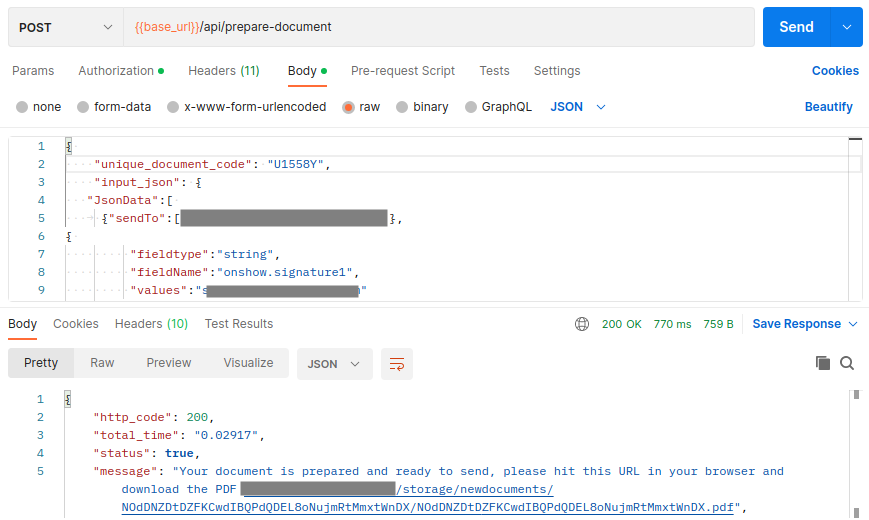The height and width of the screenshot is (520, 869).
Task: Click the "JsonData" line in body
Action: click(130, 200)
